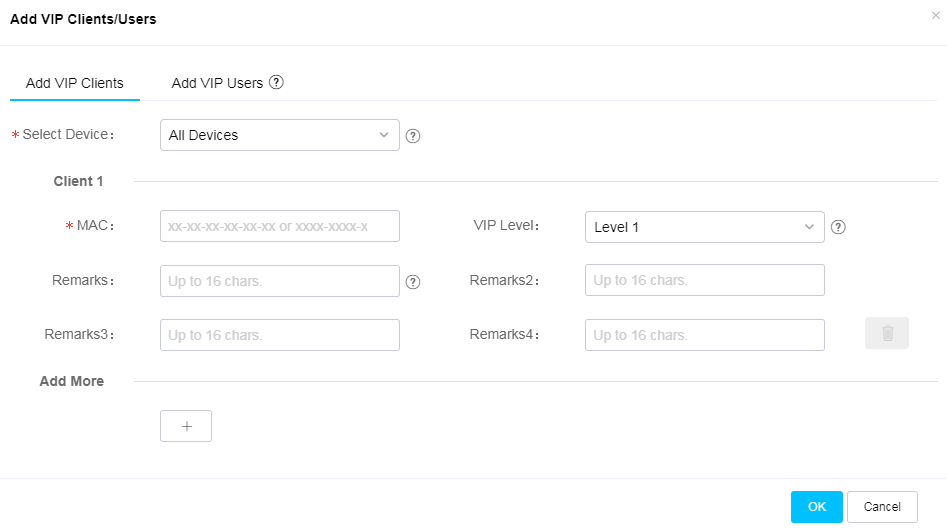Click the chevron arrow in All Devices box
Screen dimensions: 947x528
point(384,135)
